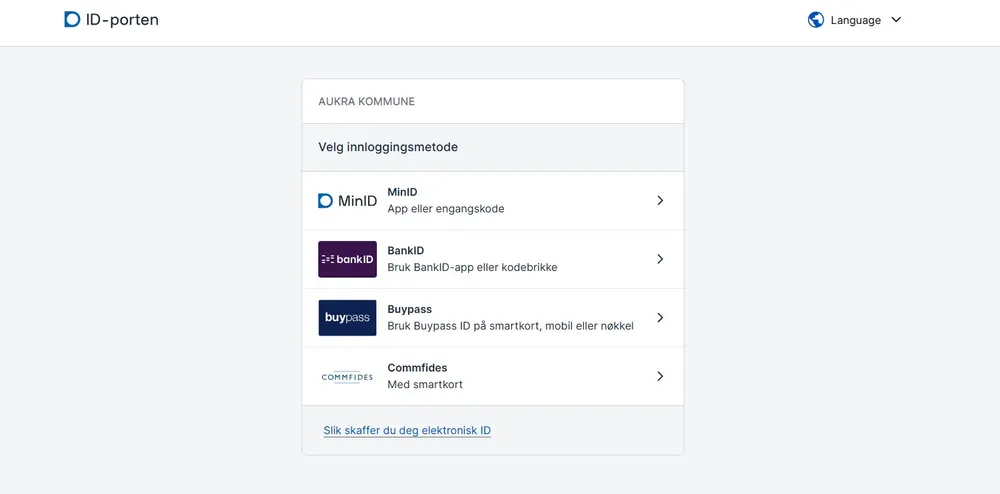Choose Commfides login method title
The image size is (1000, 494).
[x=417, y=368]
